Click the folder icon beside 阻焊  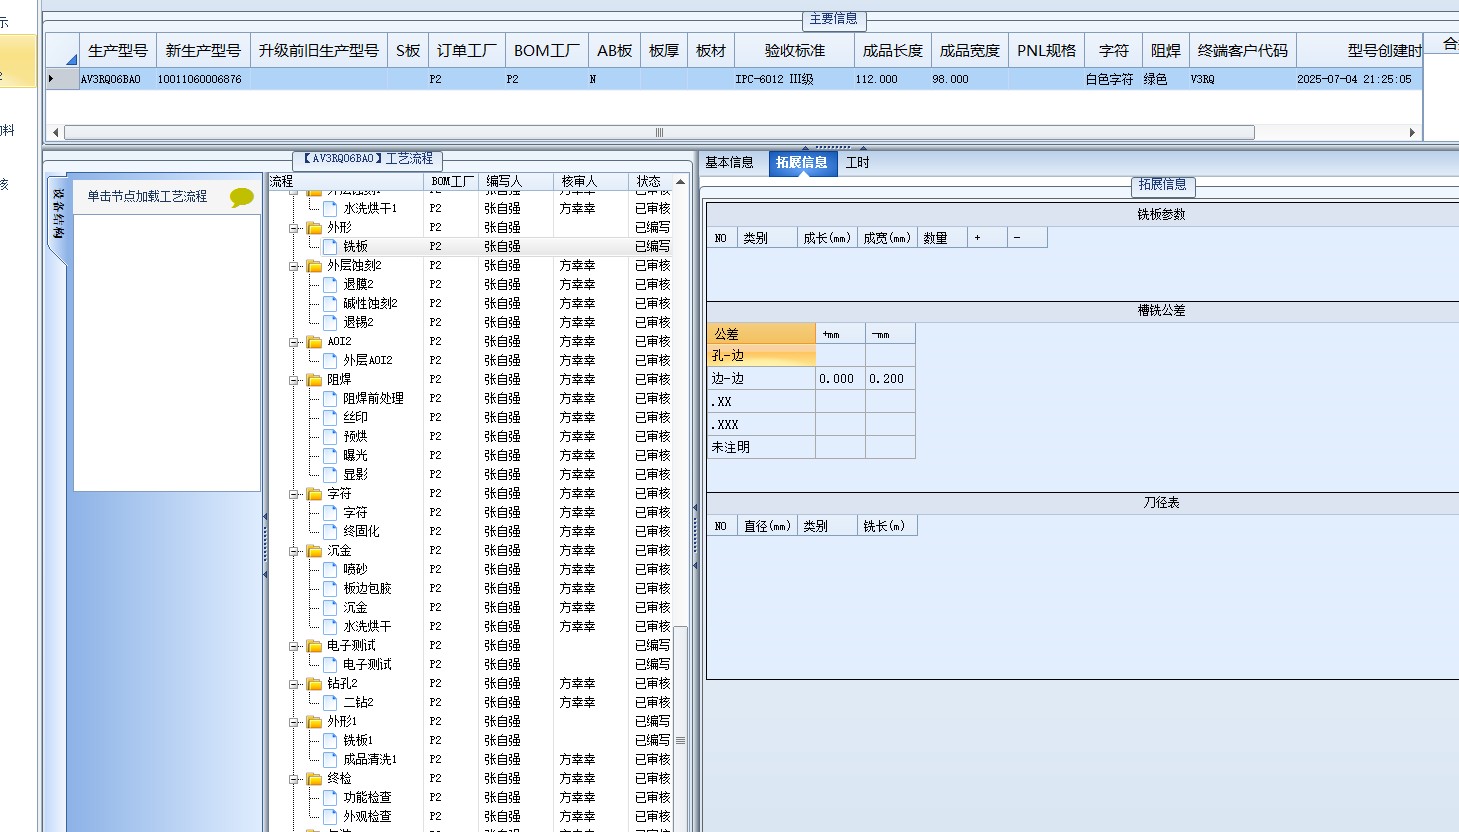click(314, 380)
